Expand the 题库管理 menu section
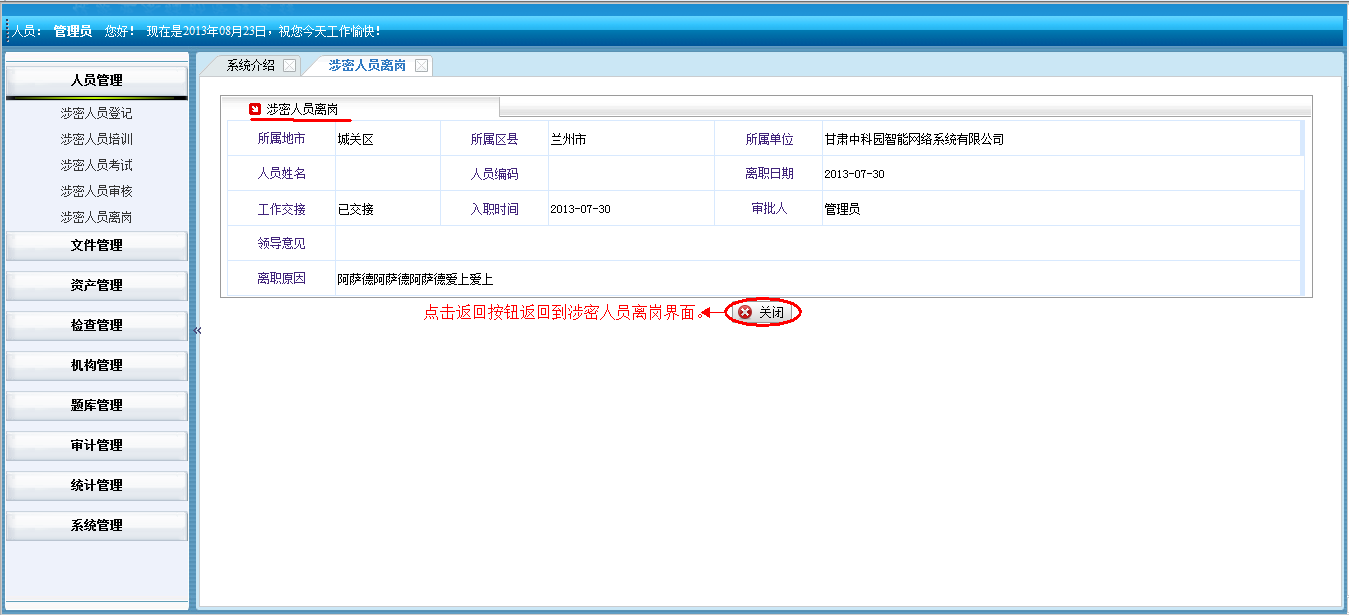Image resolution: width=1349 pixels, height=615 pixels. click(97, 405)
